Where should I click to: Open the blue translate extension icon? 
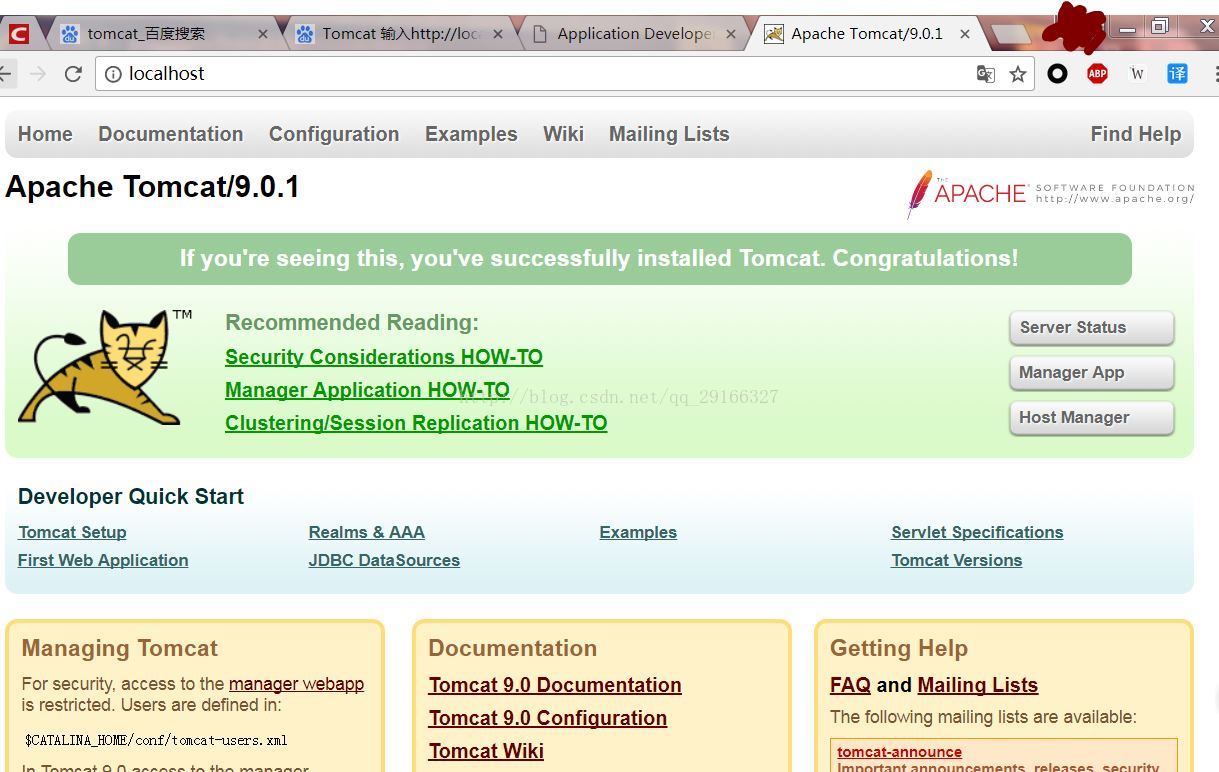pos(1178,73)
